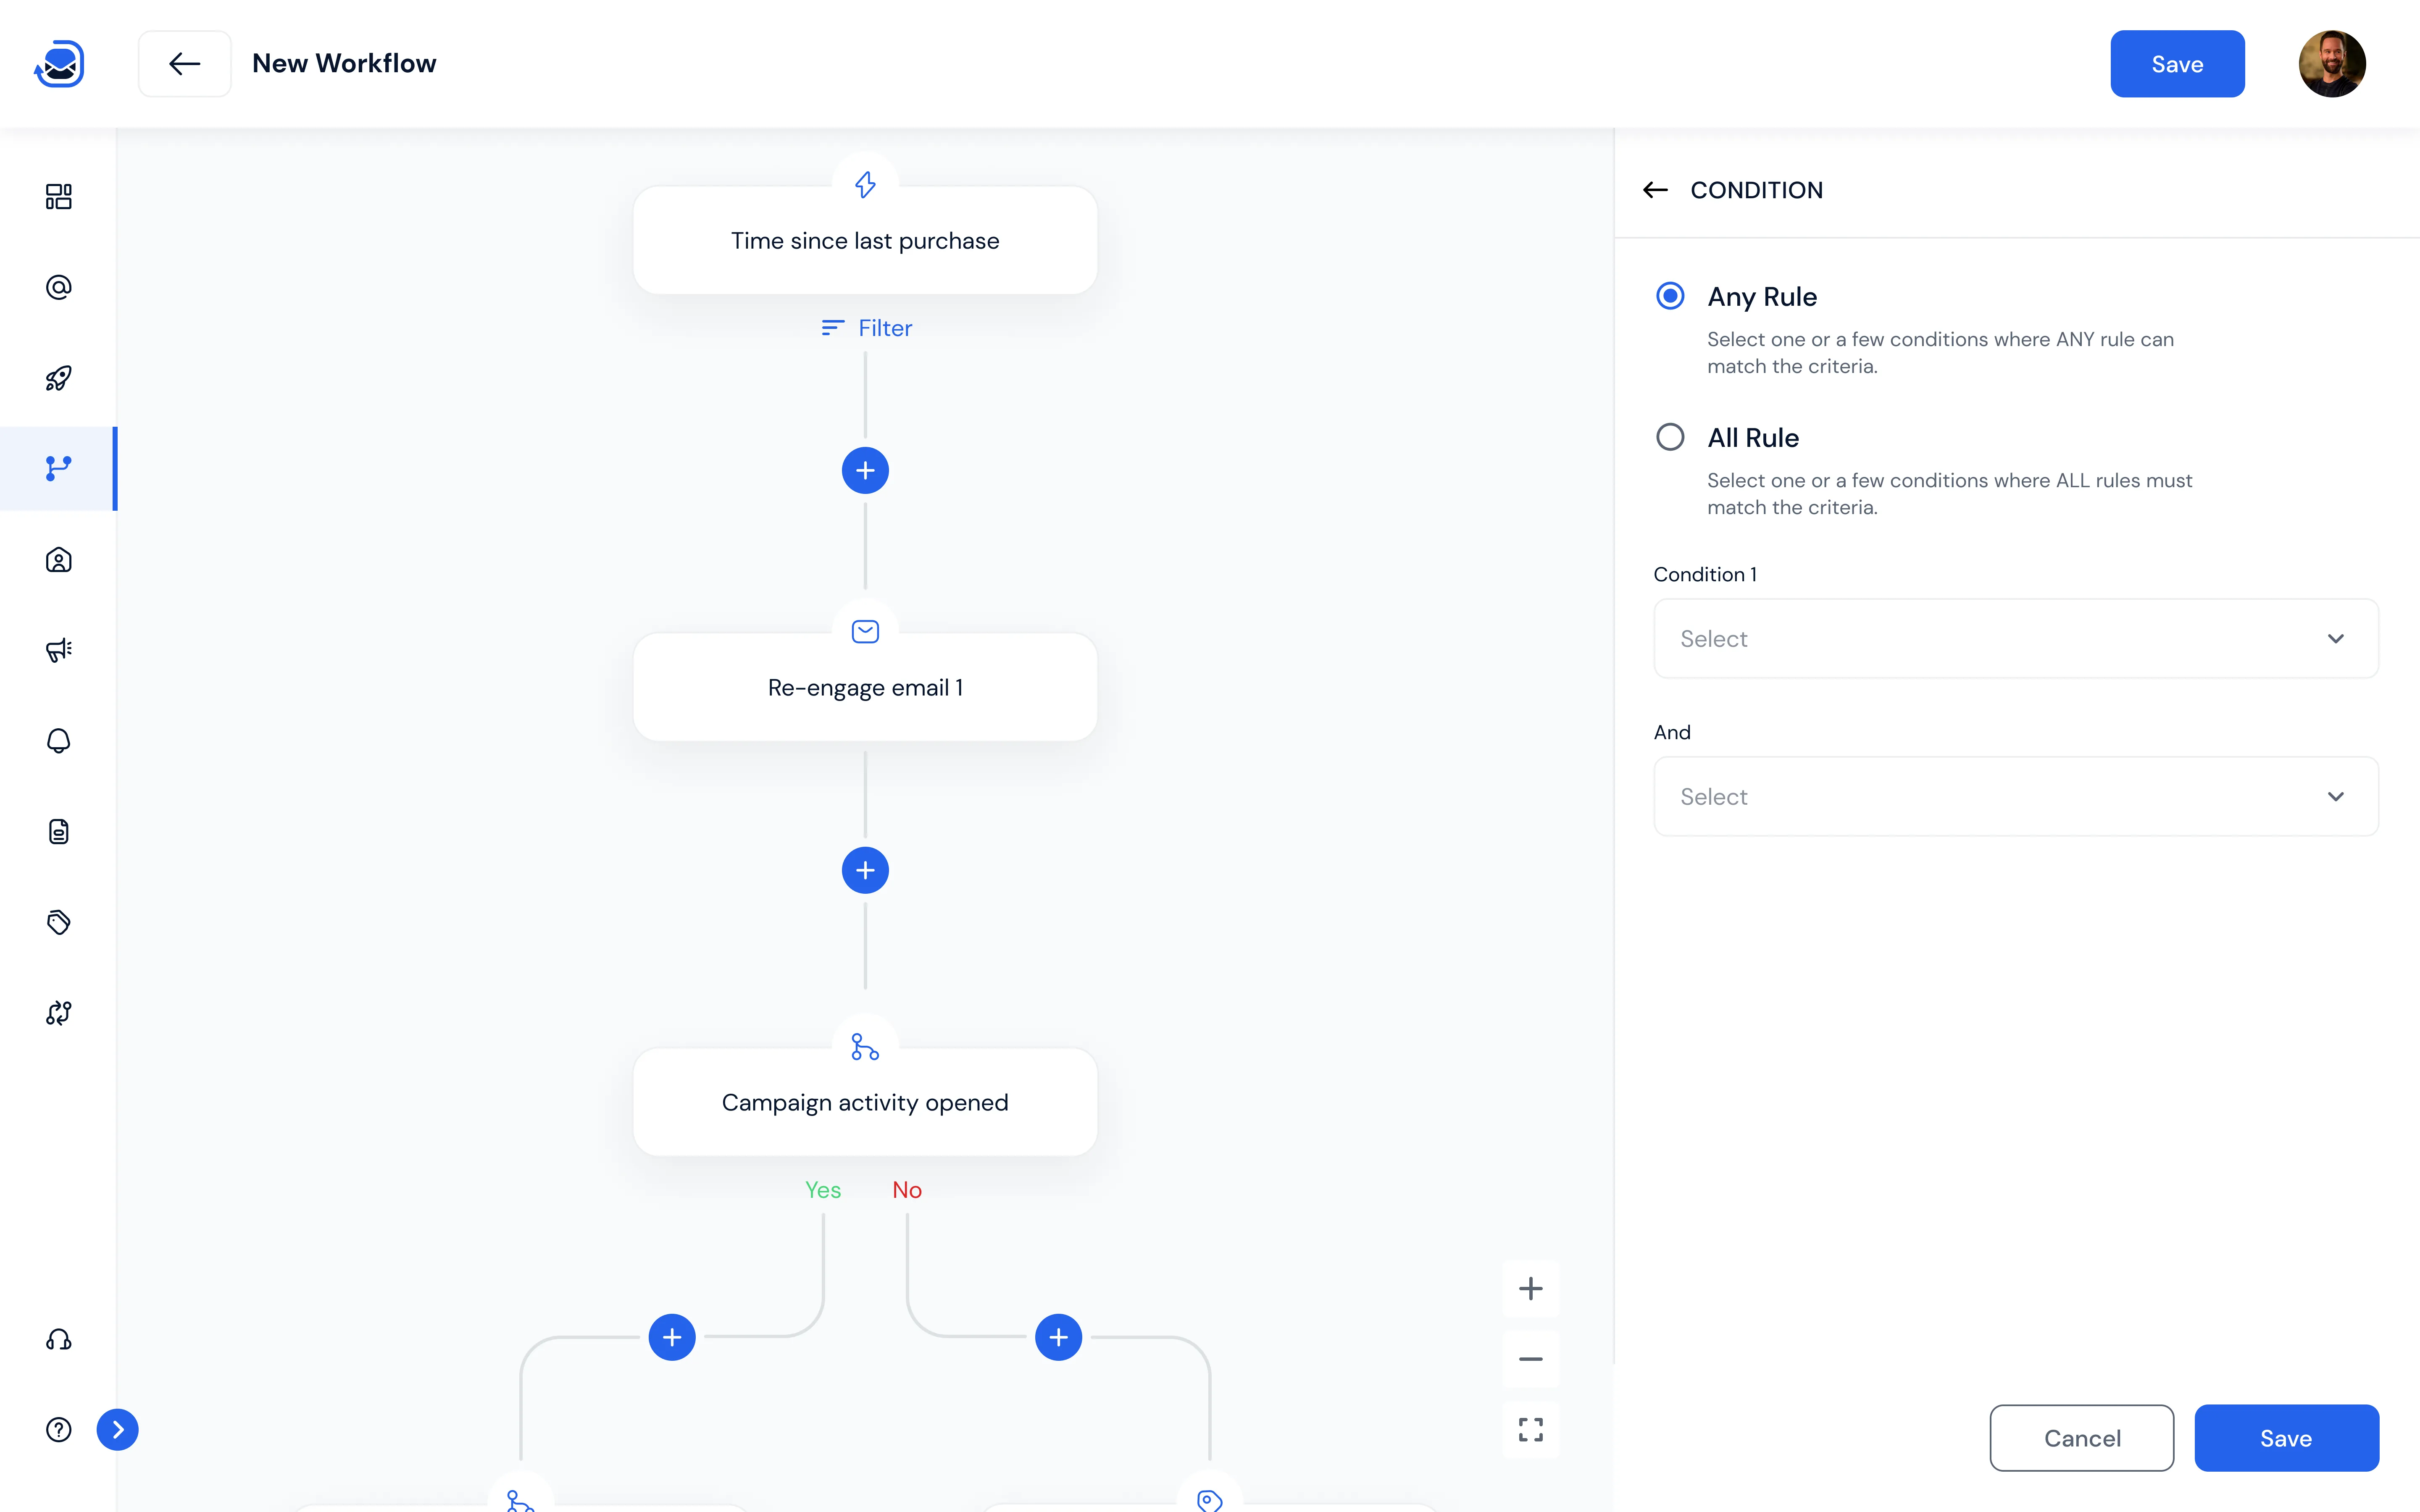Open the bell notifications icon in sidebar
Screen dimensions: 2420x1512
tap(59, 741)
